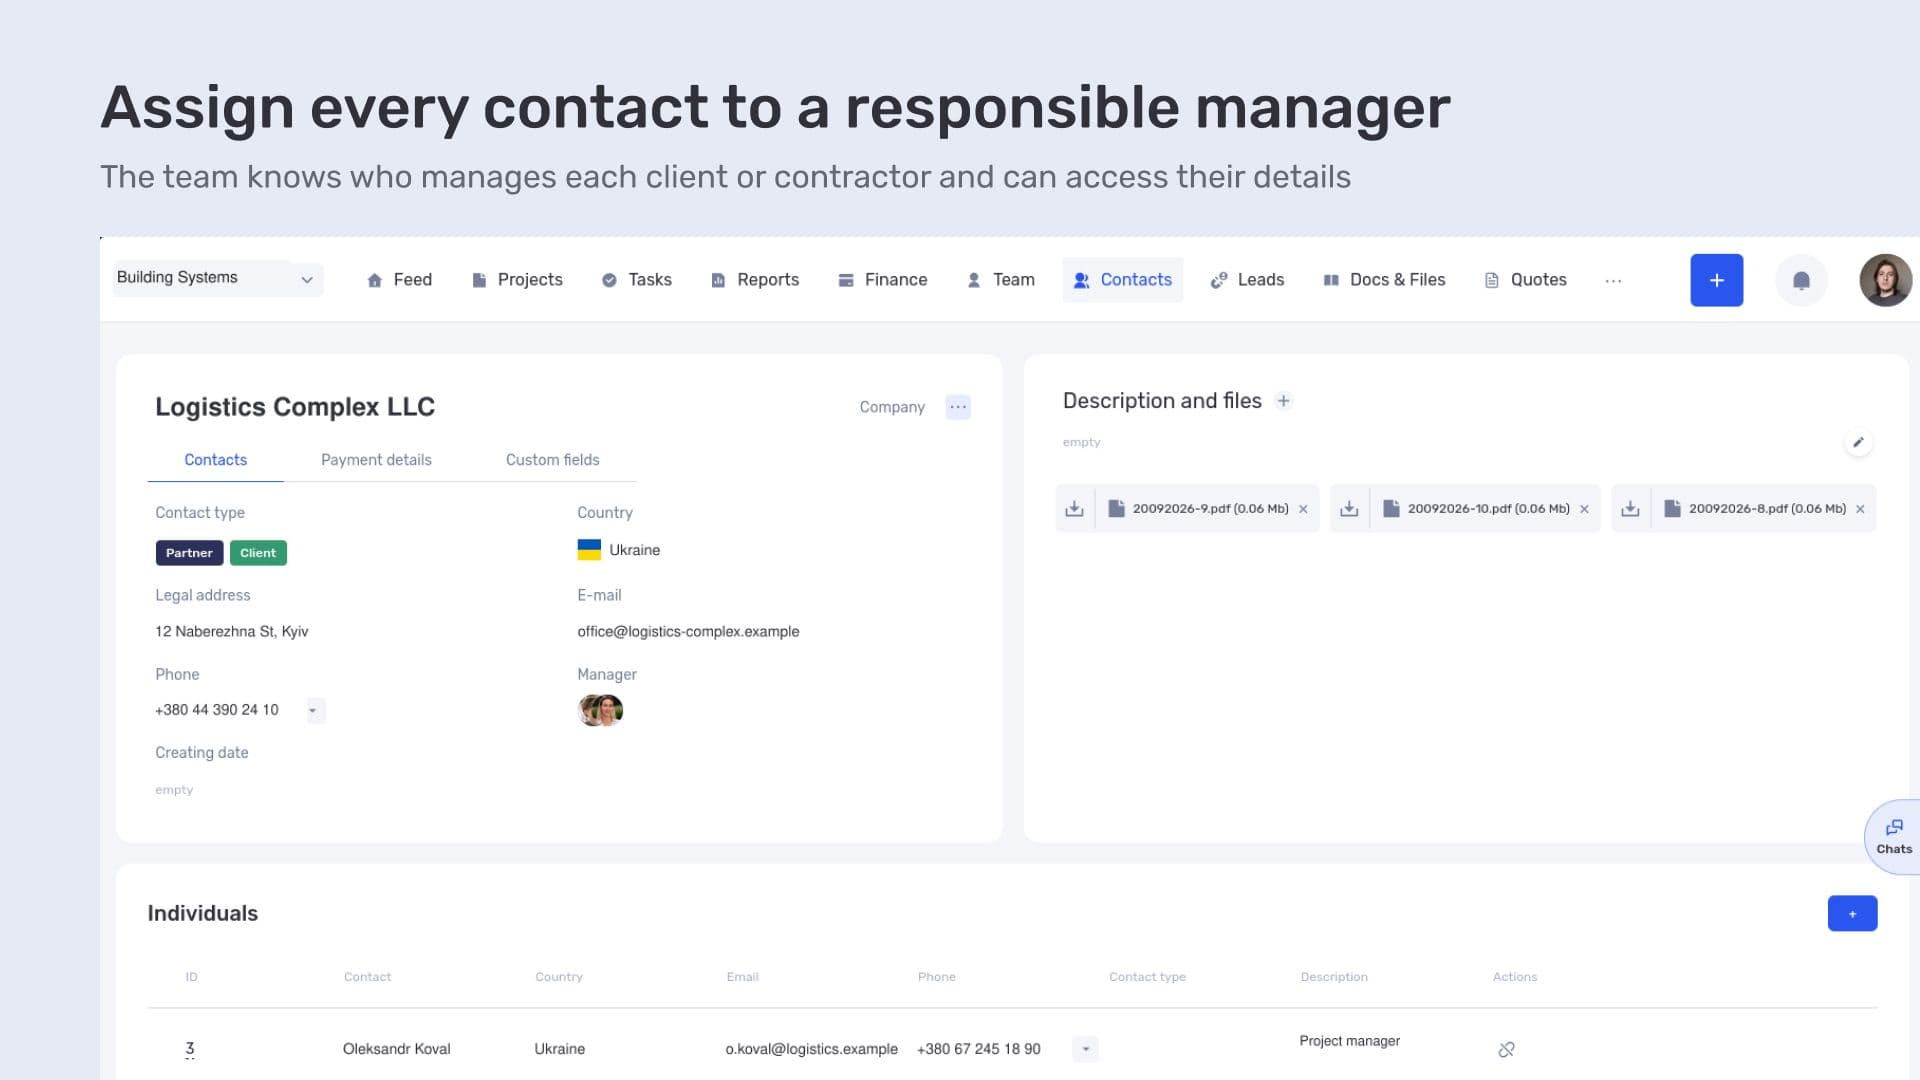Expand the company phone number dropdown
This screenshot has width=1920, height=1080.
[314, 710]
